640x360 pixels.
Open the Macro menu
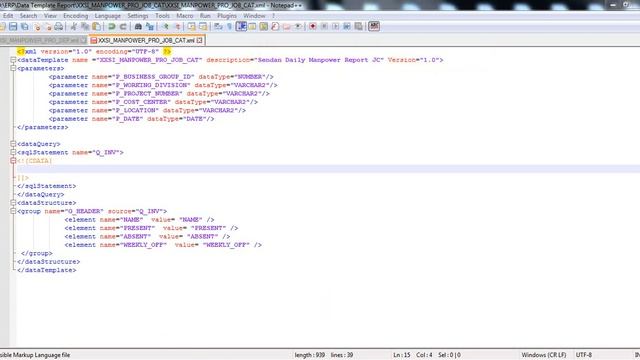click(184, 16)
